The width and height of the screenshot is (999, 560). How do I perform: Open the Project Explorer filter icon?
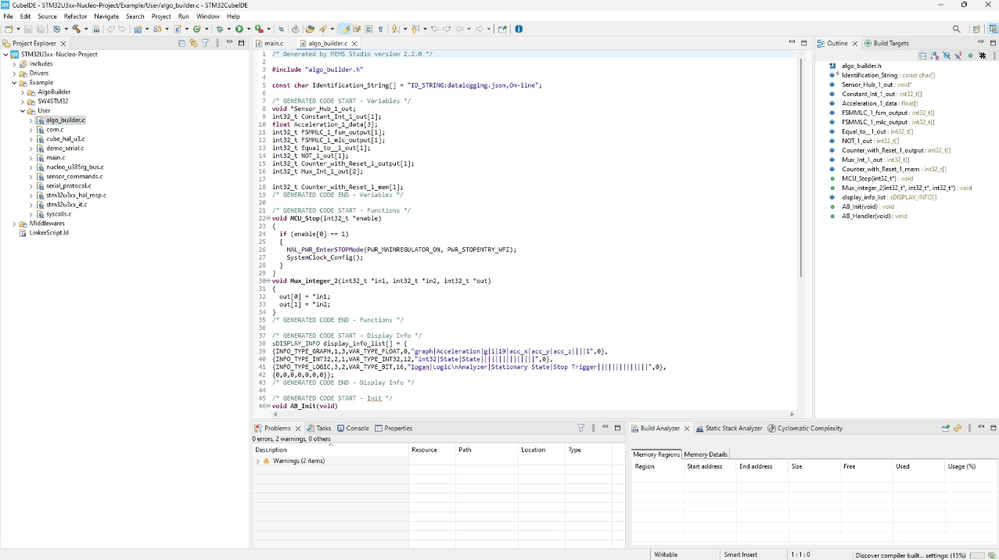point(205,43)
